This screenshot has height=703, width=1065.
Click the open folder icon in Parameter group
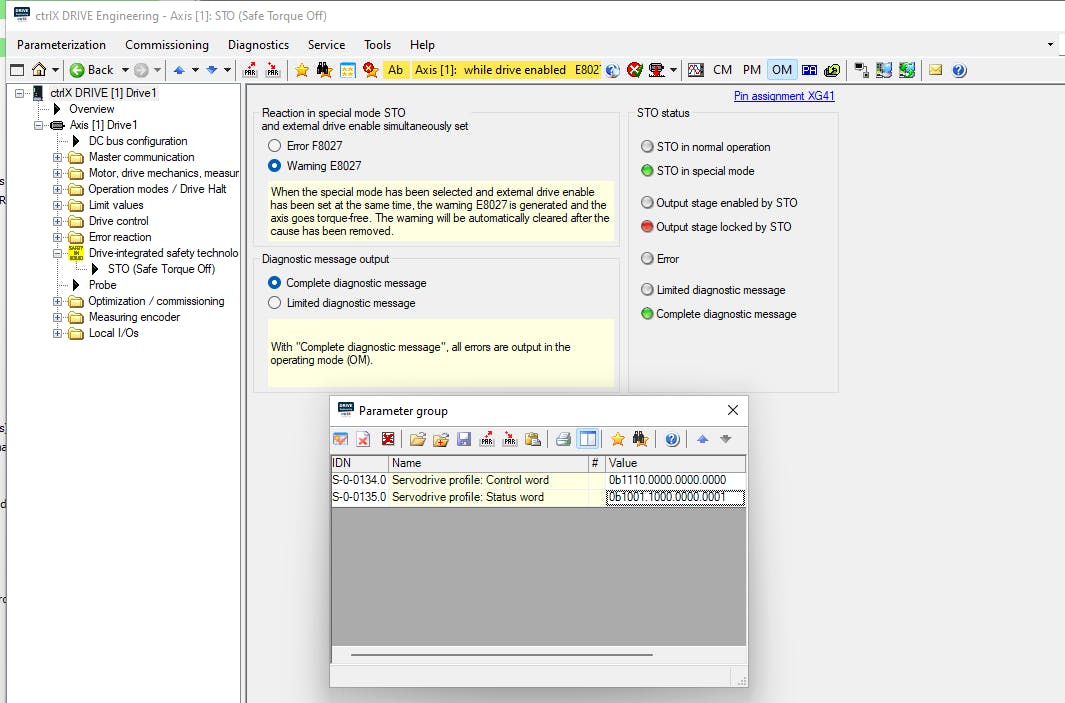tap(418, 439)
